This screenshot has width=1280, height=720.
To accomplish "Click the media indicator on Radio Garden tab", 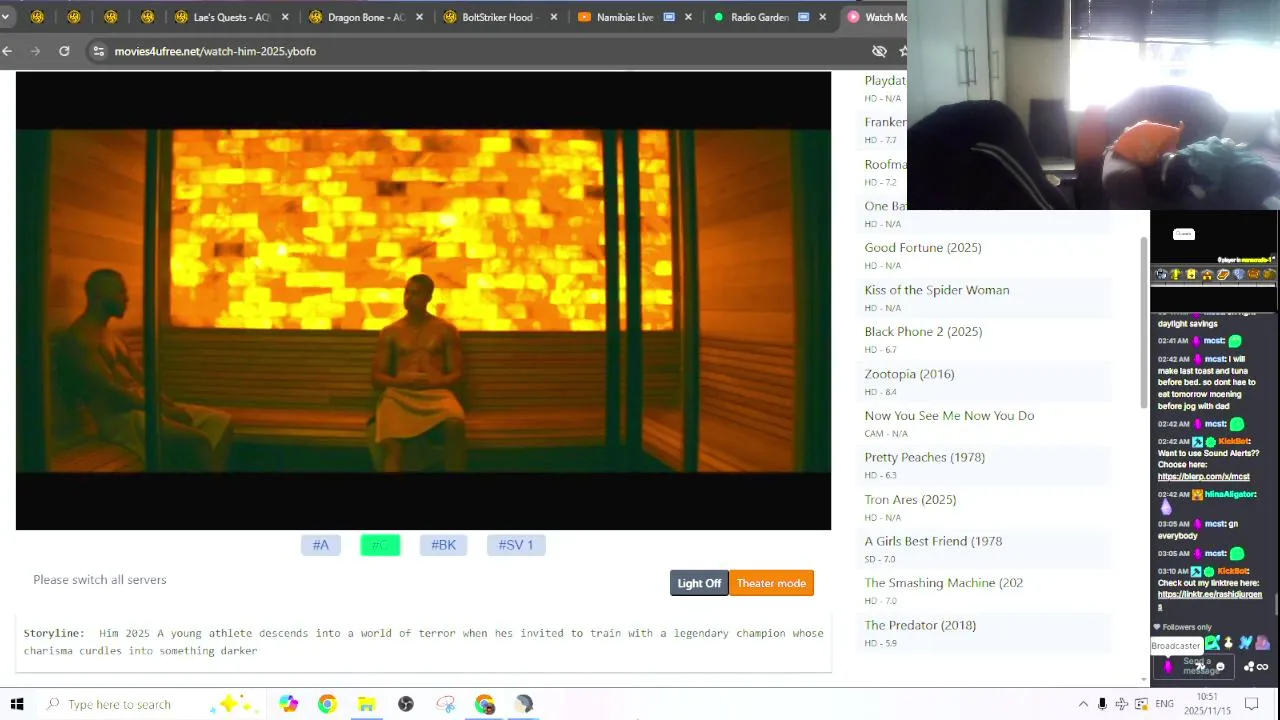I will coord(803,17).
